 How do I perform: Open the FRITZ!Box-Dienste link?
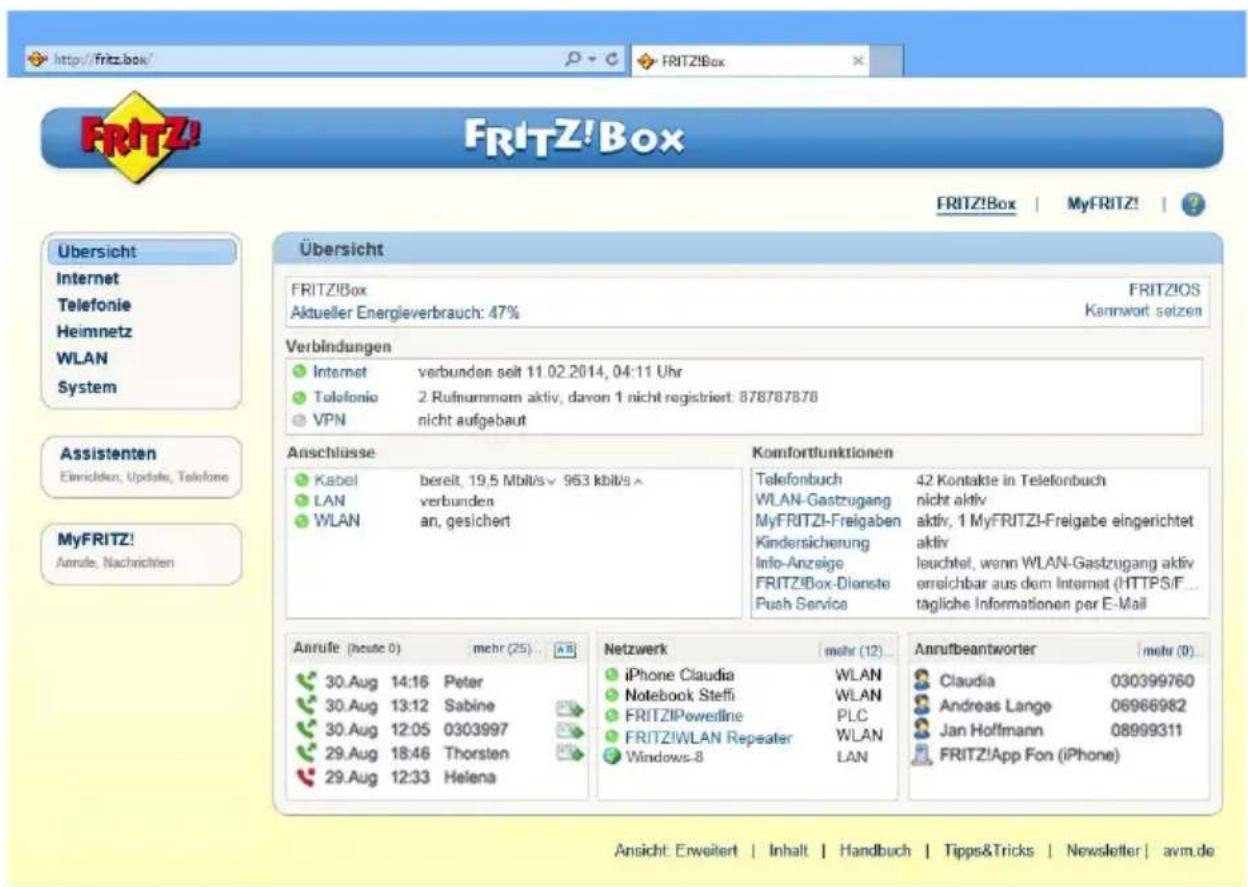pyautogui.click(x=822, y=583)
